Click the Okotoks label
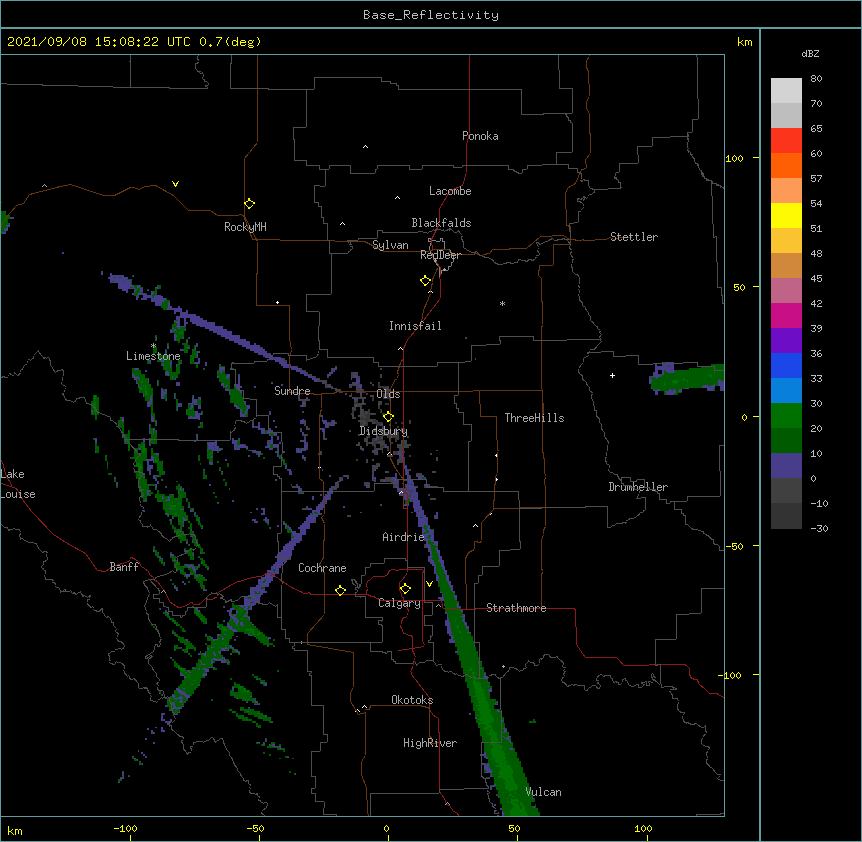Image resolution: width=862 pixels, height=842 pixels. [x=412, y=700]
